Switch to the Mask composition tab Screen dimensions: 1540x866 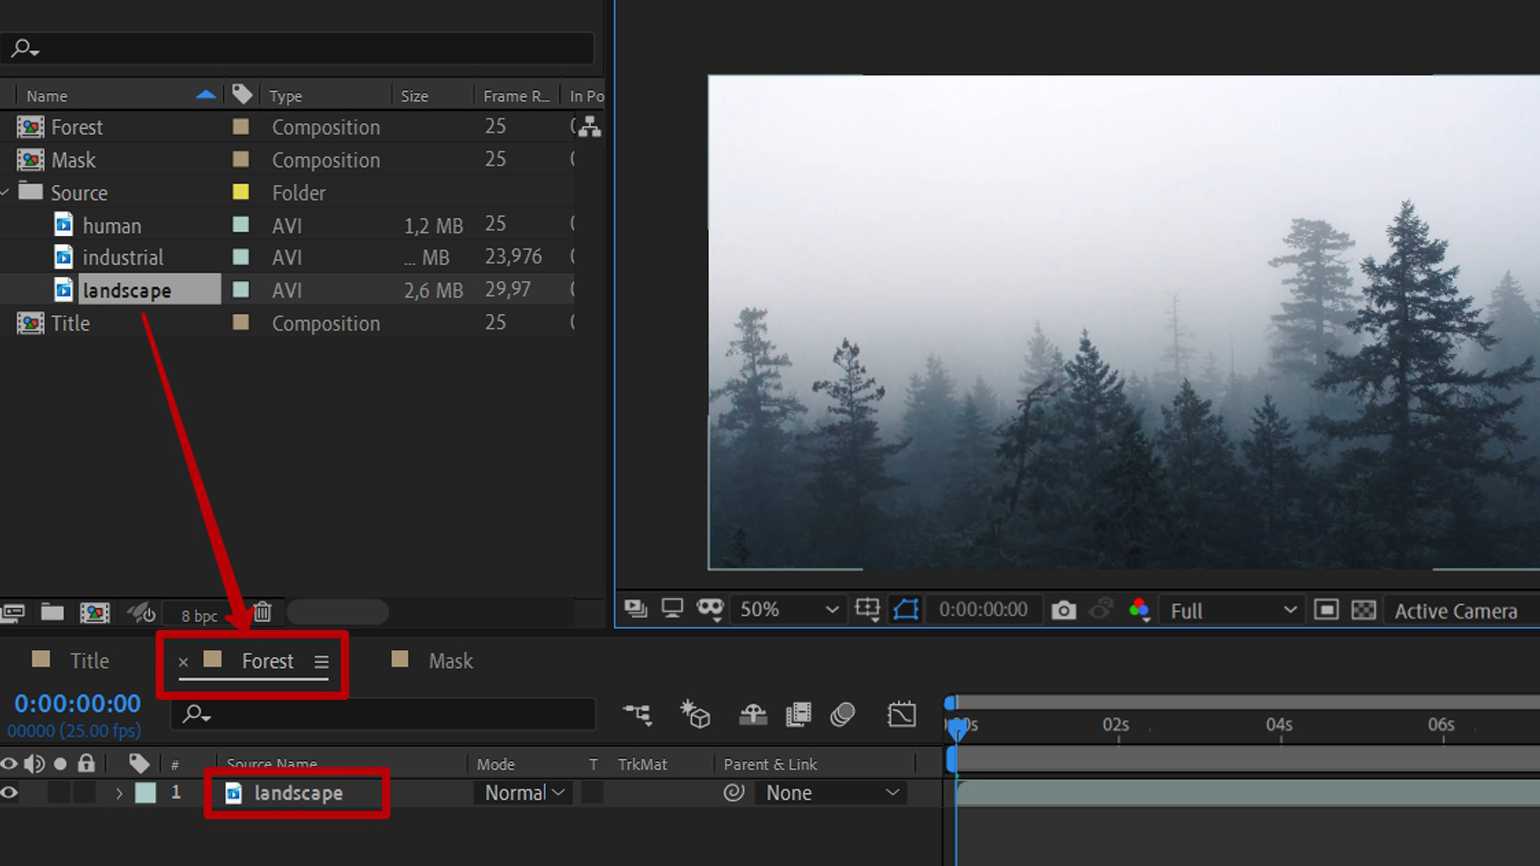450,661
